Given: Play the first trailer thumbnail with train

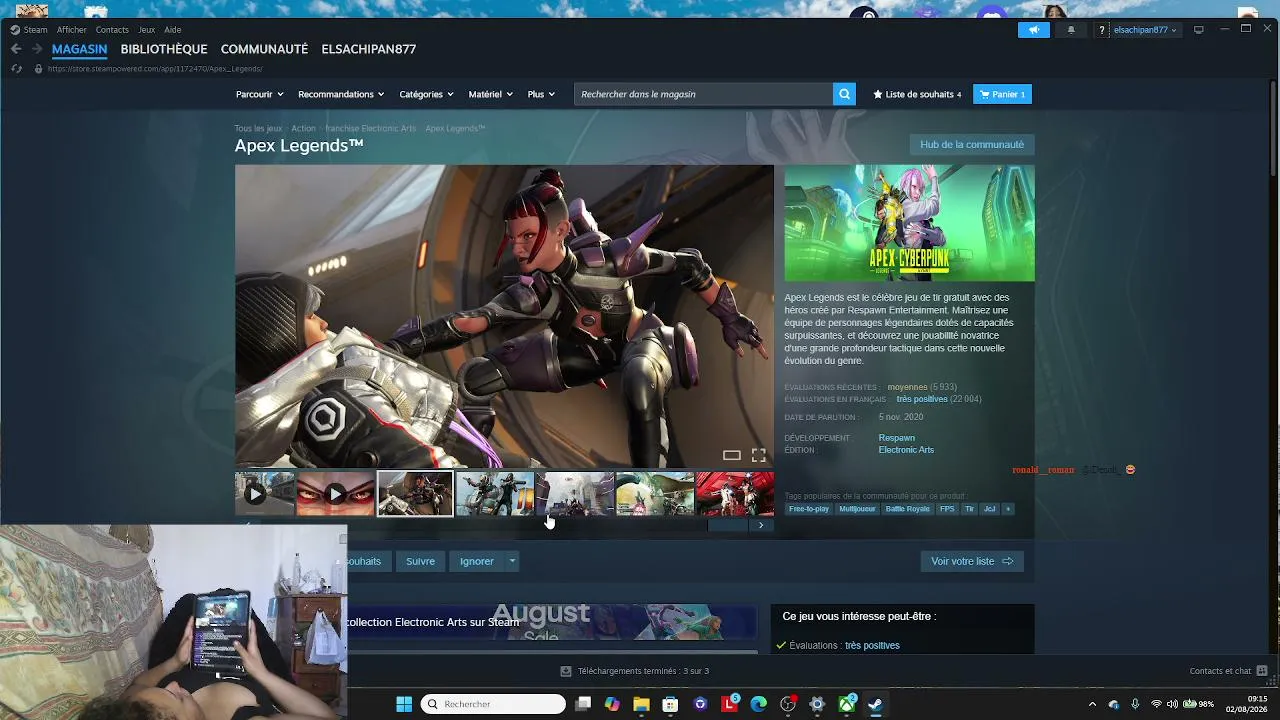Looking at the screenshot, I should click(265, 494).
